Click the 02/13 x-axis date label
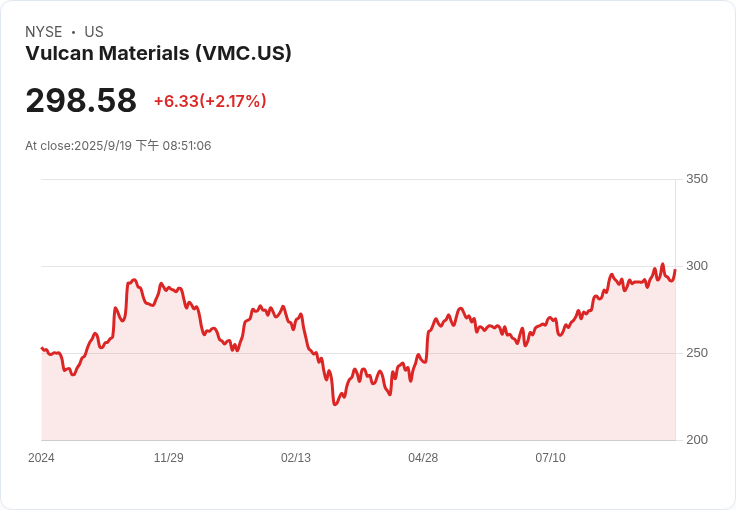 click(x=296, y=458)
